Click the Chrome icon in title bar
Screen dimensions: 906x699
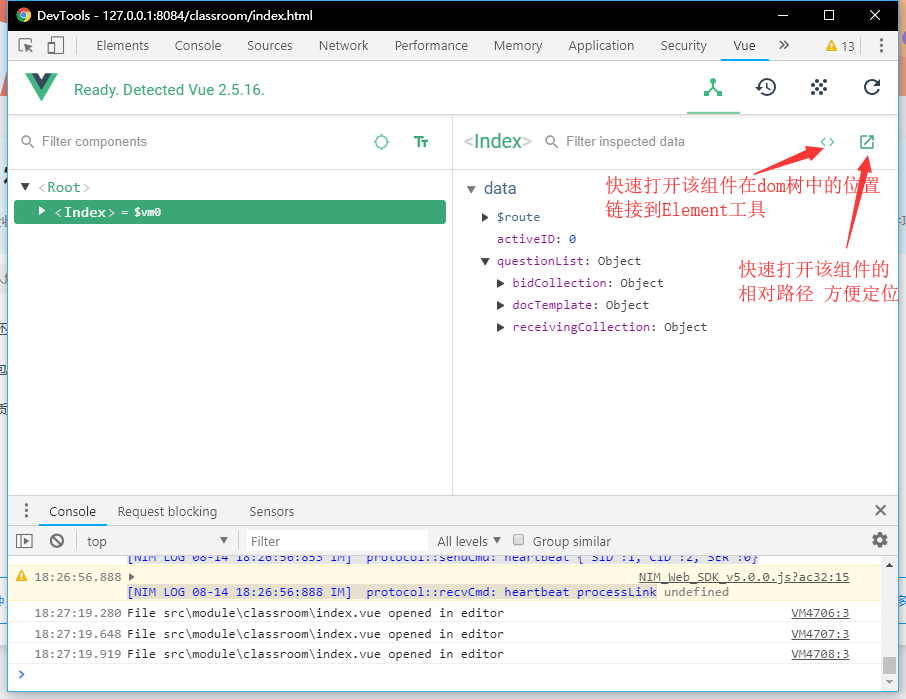tap(24, 15)
